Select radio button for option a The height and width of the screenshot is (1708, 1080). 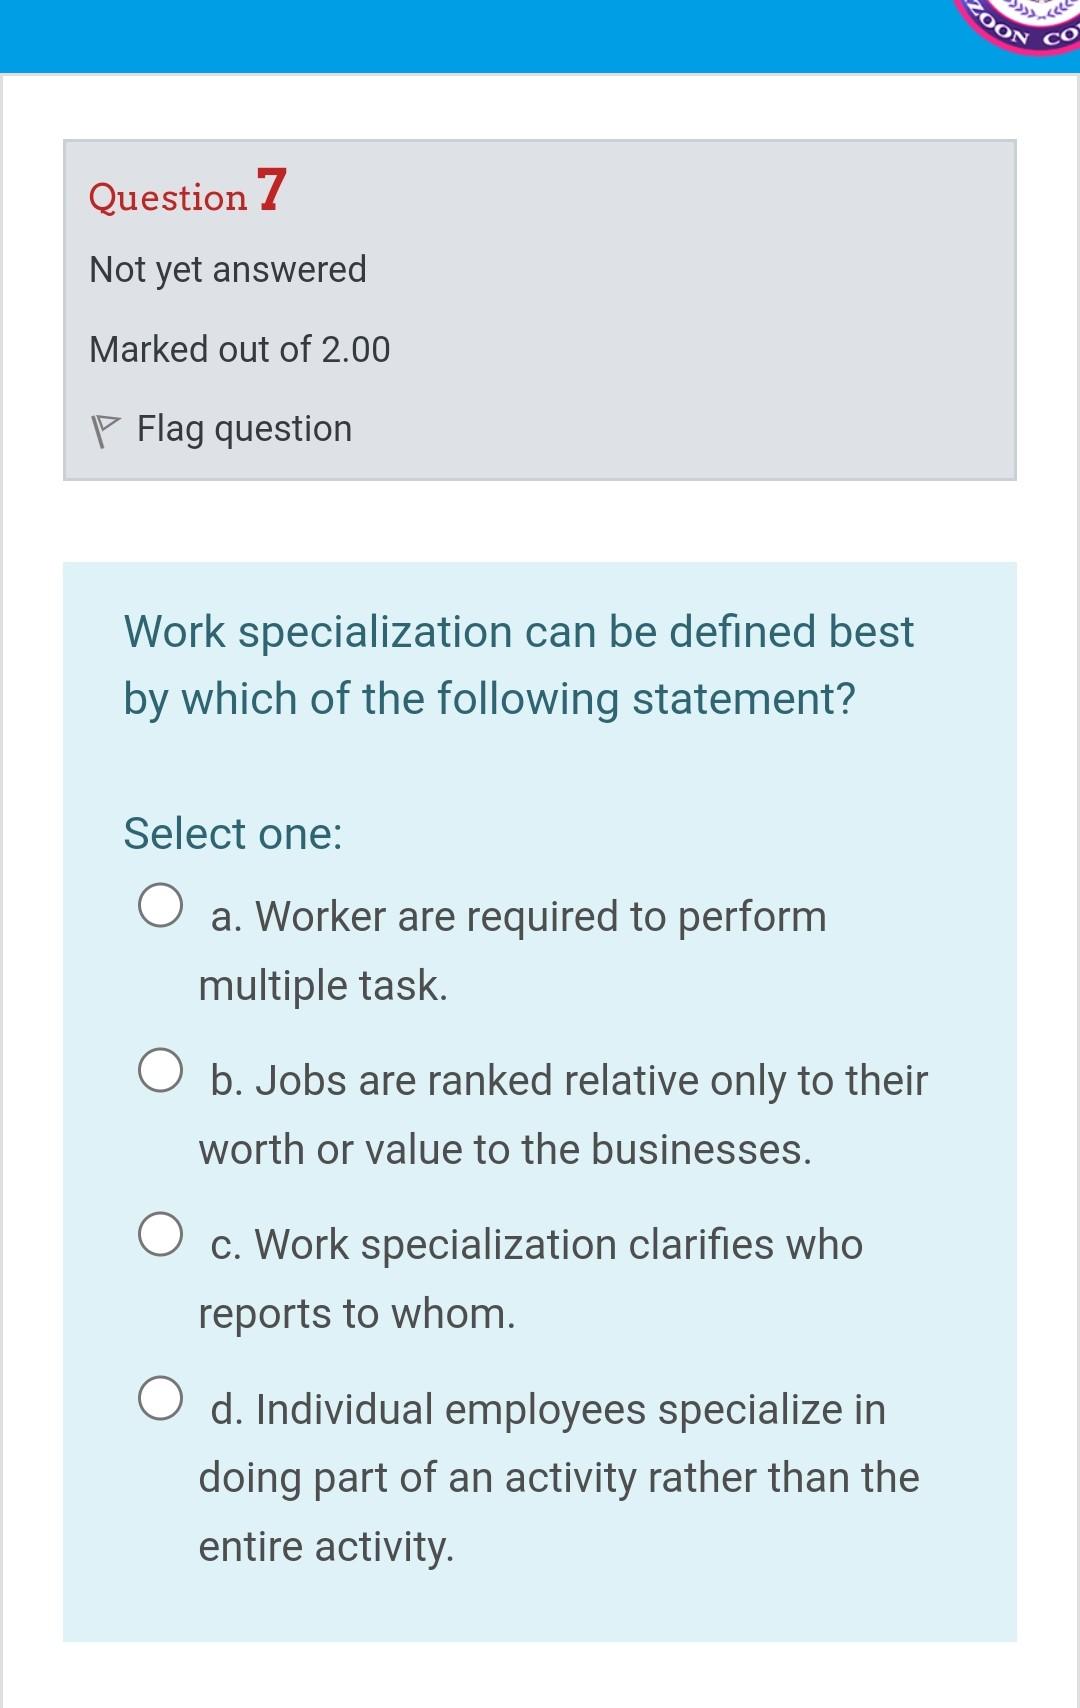160,903
